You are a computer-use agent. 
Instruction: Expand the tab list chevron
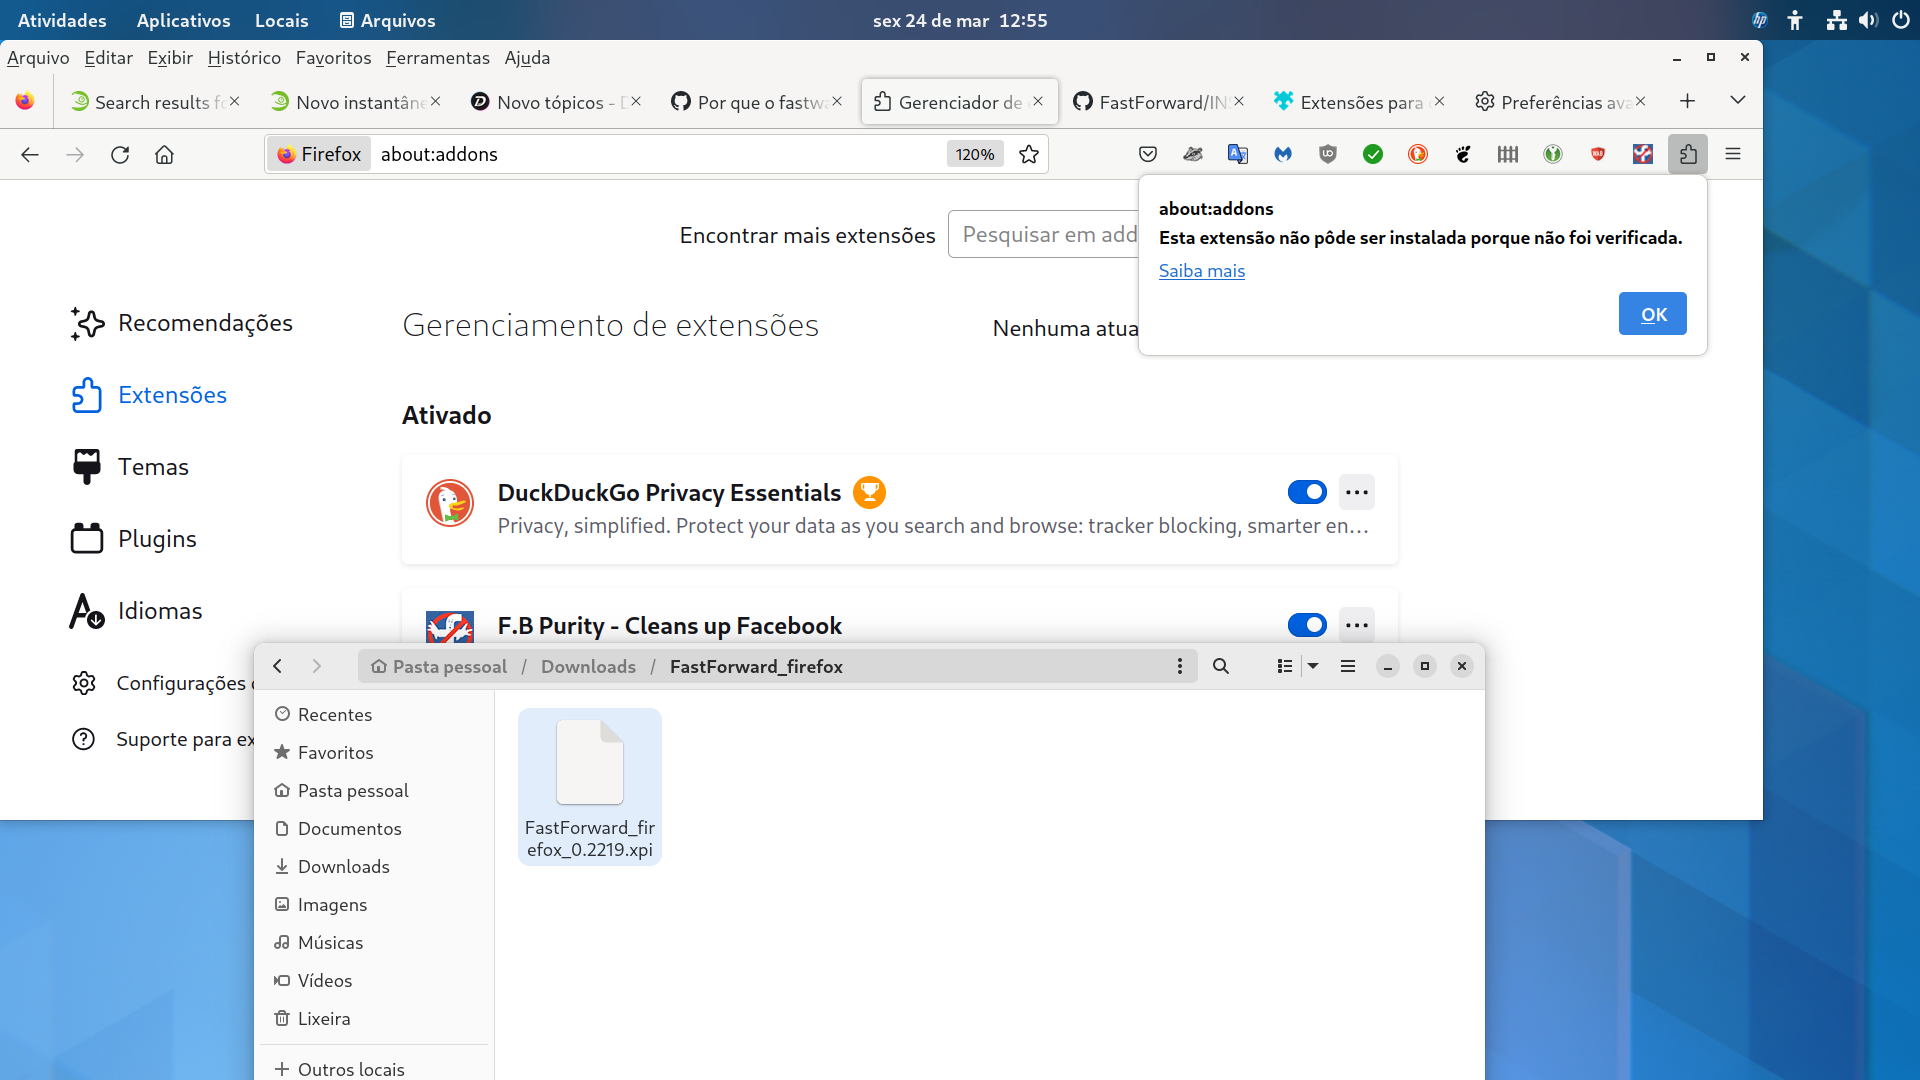point(1738,100)
